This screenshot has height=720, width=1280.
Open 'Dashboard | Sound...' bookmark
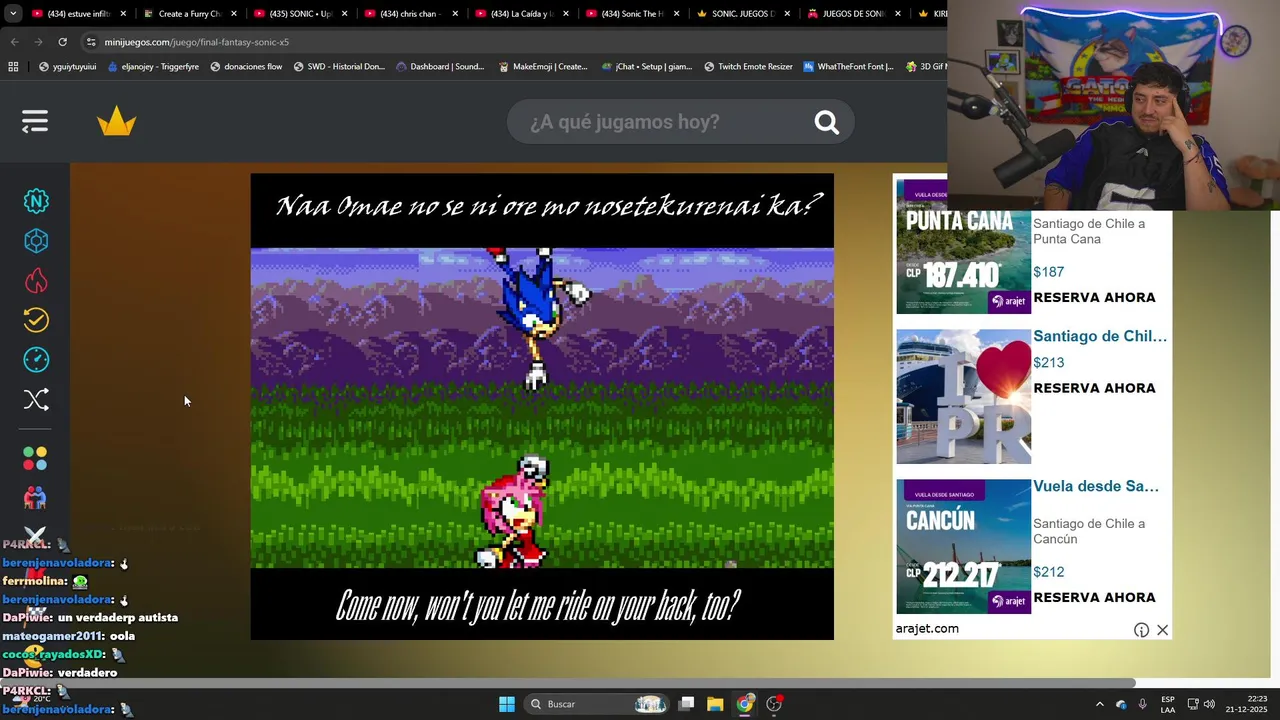pos(440,67)
